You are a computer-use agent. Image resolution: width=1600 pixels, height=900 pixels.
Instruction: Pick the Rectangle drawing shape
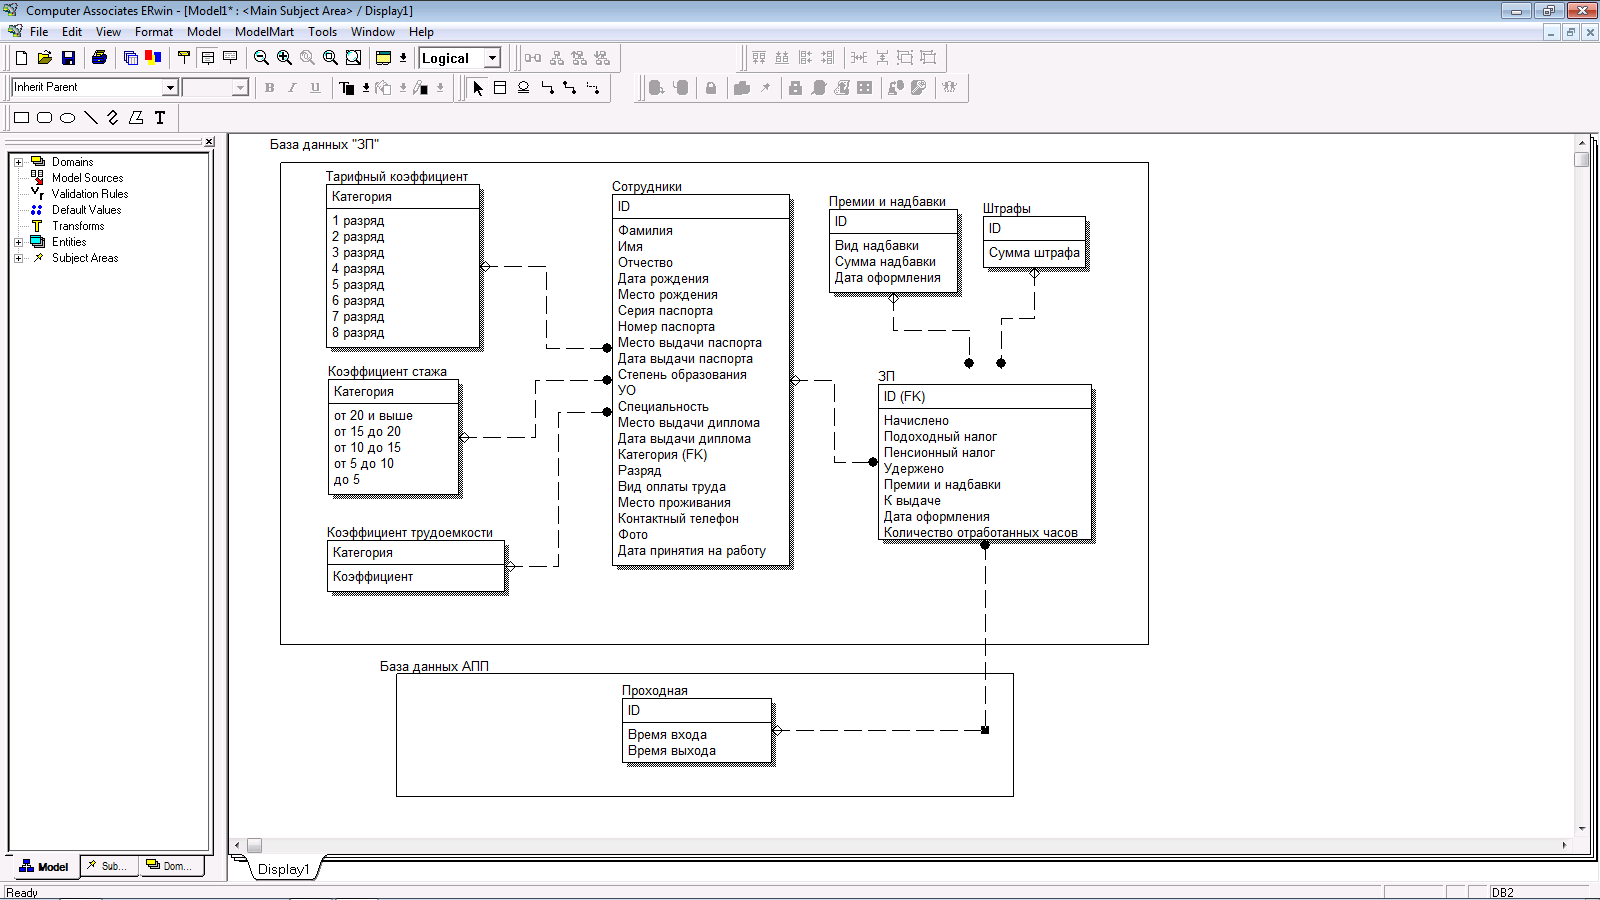click(21, 118)
